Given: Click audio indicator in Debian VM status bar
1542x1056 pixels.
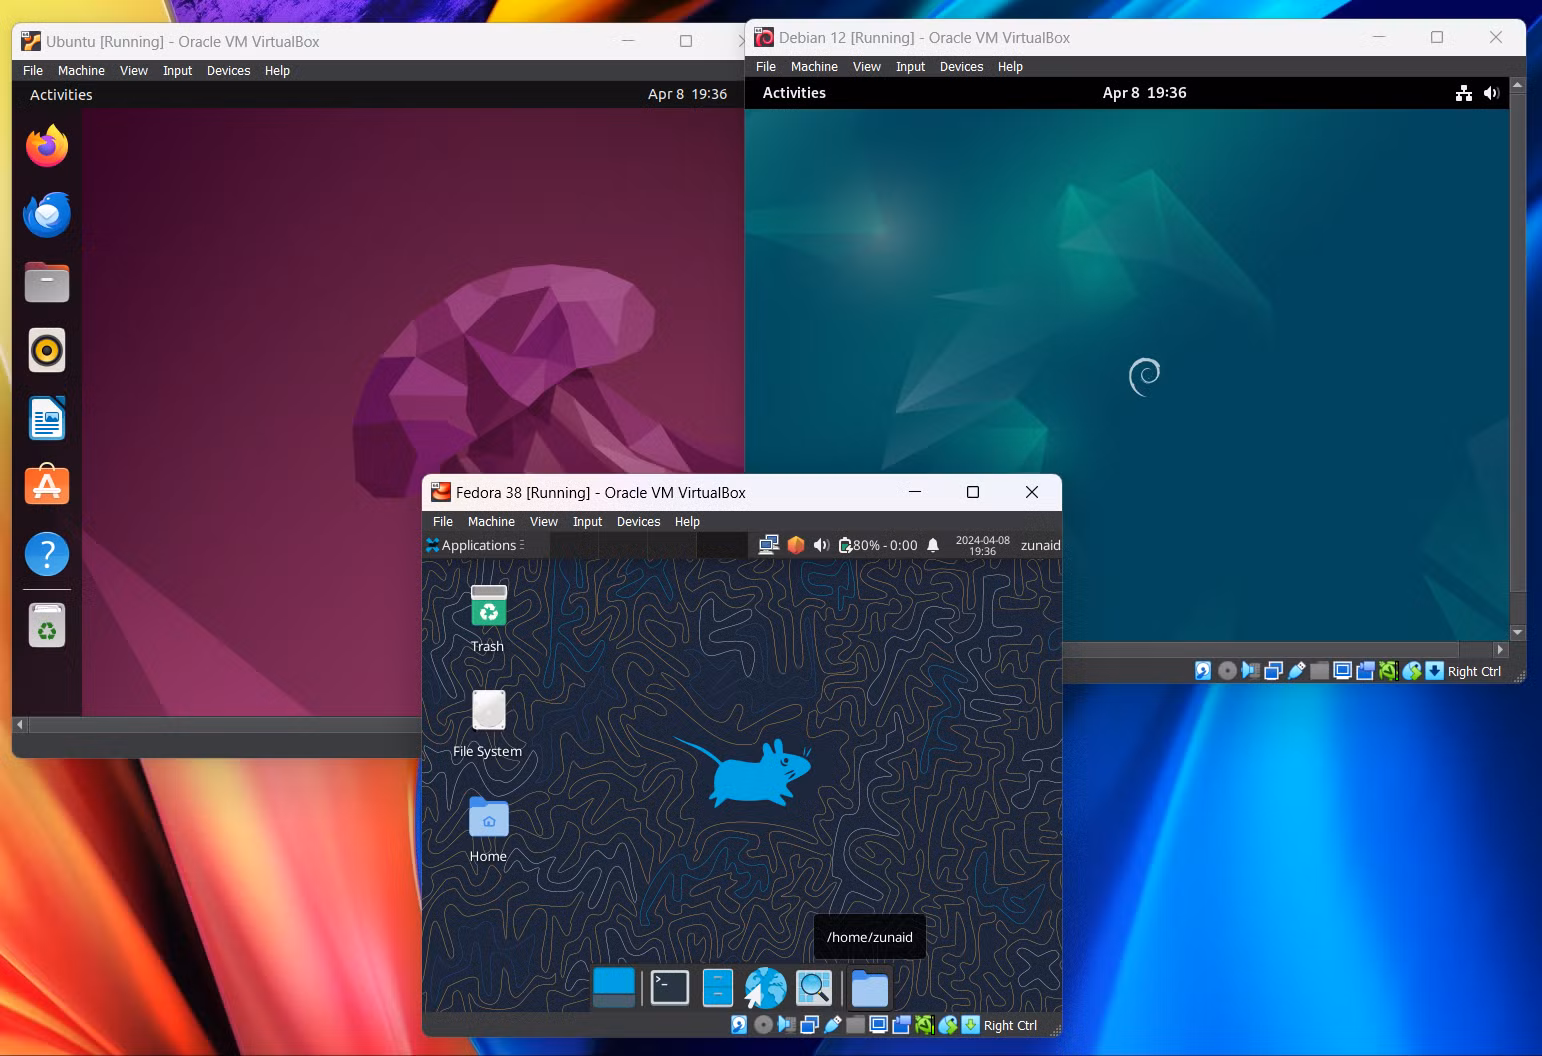Looking at the screenshot, I should point(1250,671).
